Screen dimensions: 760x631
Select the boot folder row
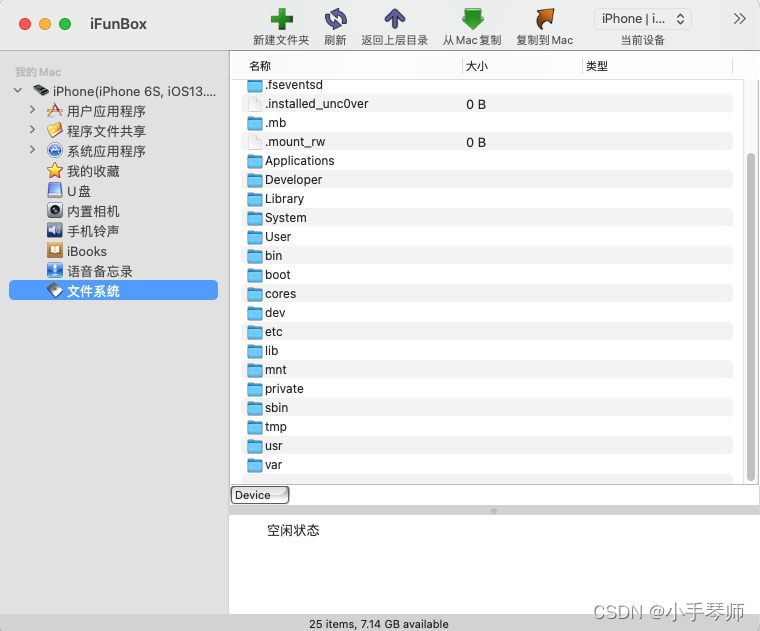[487, 275]
